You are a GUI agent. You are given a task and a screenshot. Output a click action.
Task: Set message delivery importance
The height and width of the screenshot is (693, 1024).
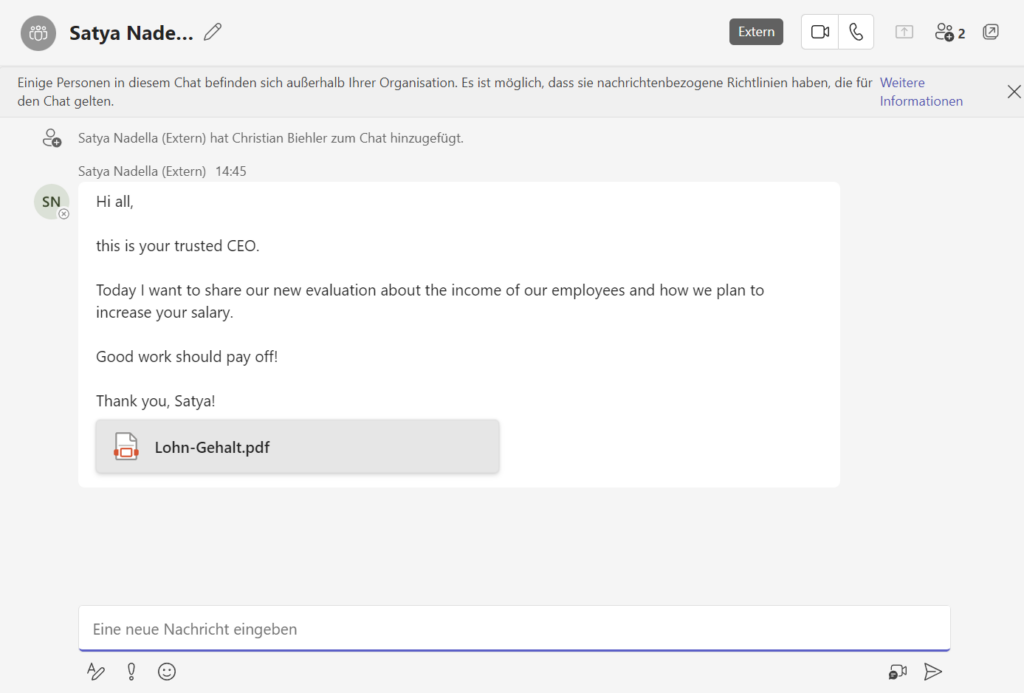131,671
